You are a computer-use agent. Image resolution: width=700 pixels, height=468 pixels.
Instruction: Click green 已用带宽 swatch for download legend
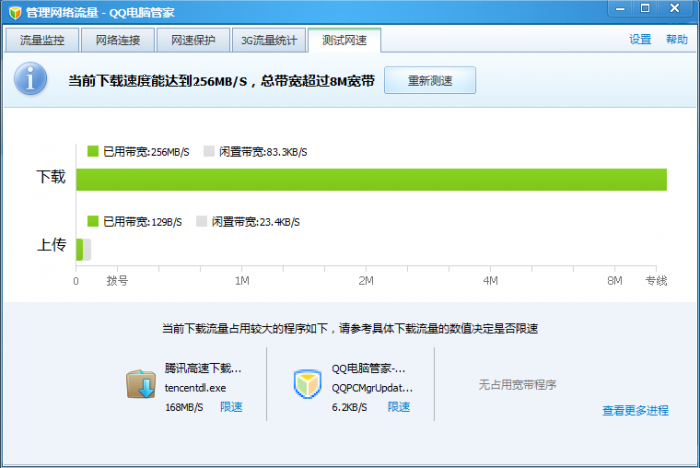tap(93, 151)
